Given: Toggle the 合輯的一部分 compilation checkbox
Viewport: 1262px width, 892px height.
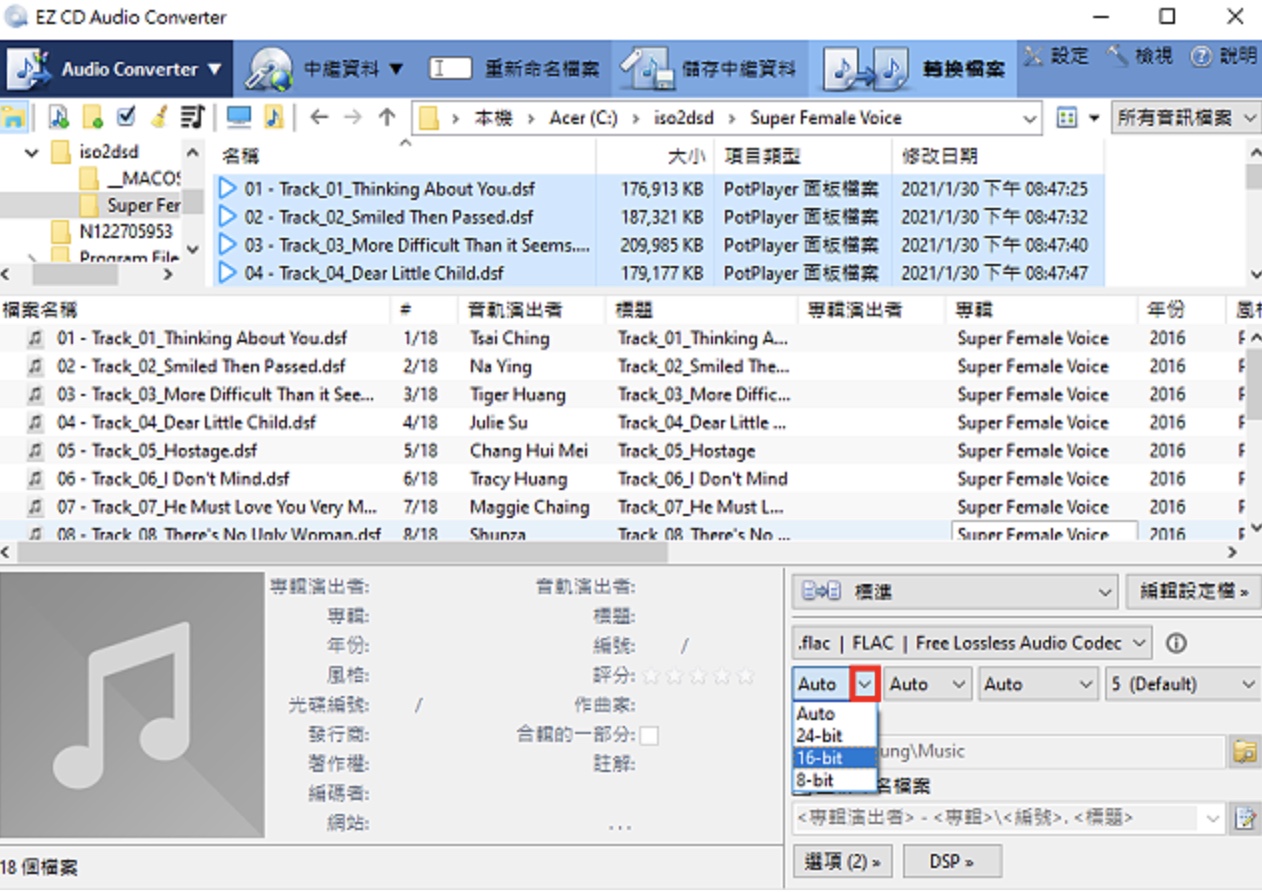Looking at the screenshot, I should [649, 735].
